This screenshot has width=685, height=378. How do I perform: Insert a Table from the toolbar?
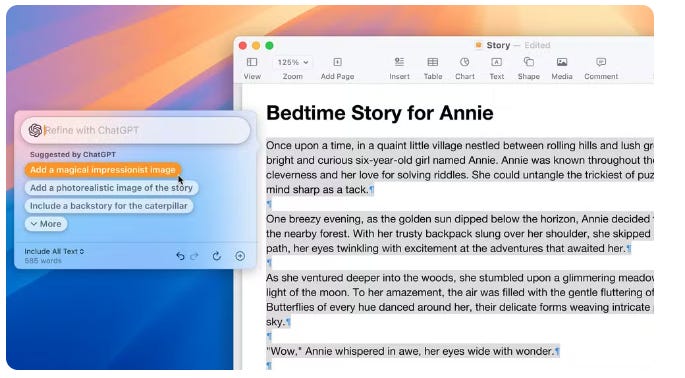[x=433, y=62]
